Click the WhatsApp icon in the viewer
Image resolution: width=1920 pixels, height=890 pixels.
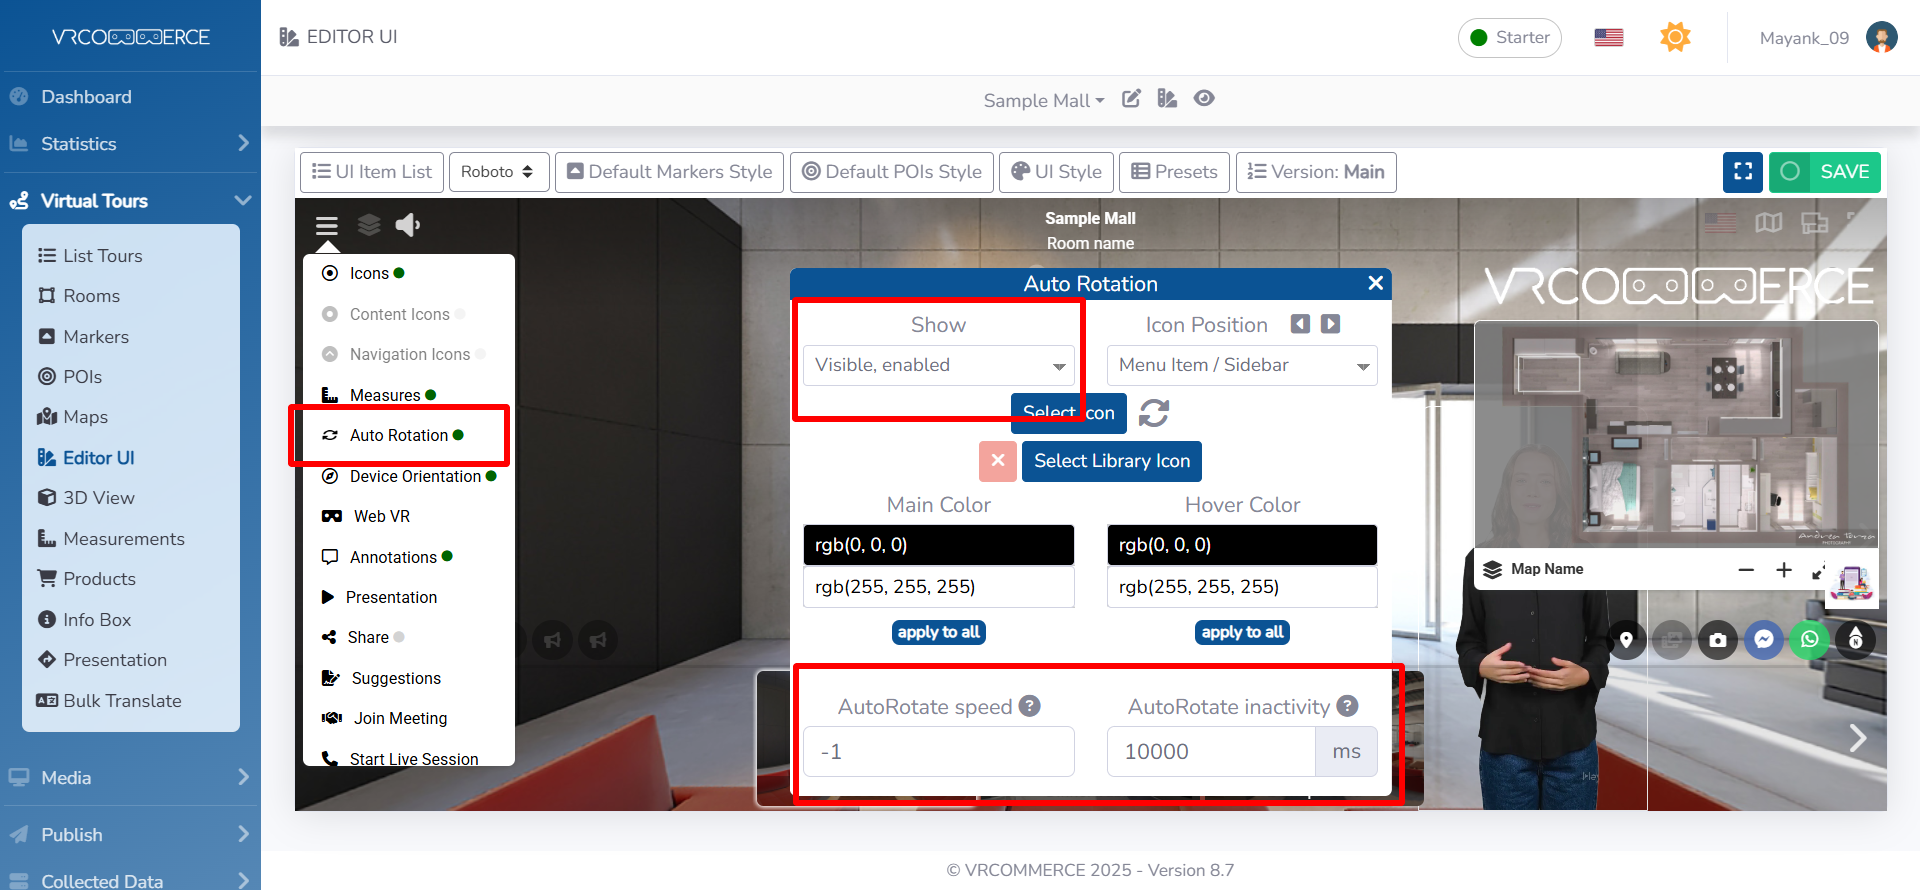point(1809,640)
